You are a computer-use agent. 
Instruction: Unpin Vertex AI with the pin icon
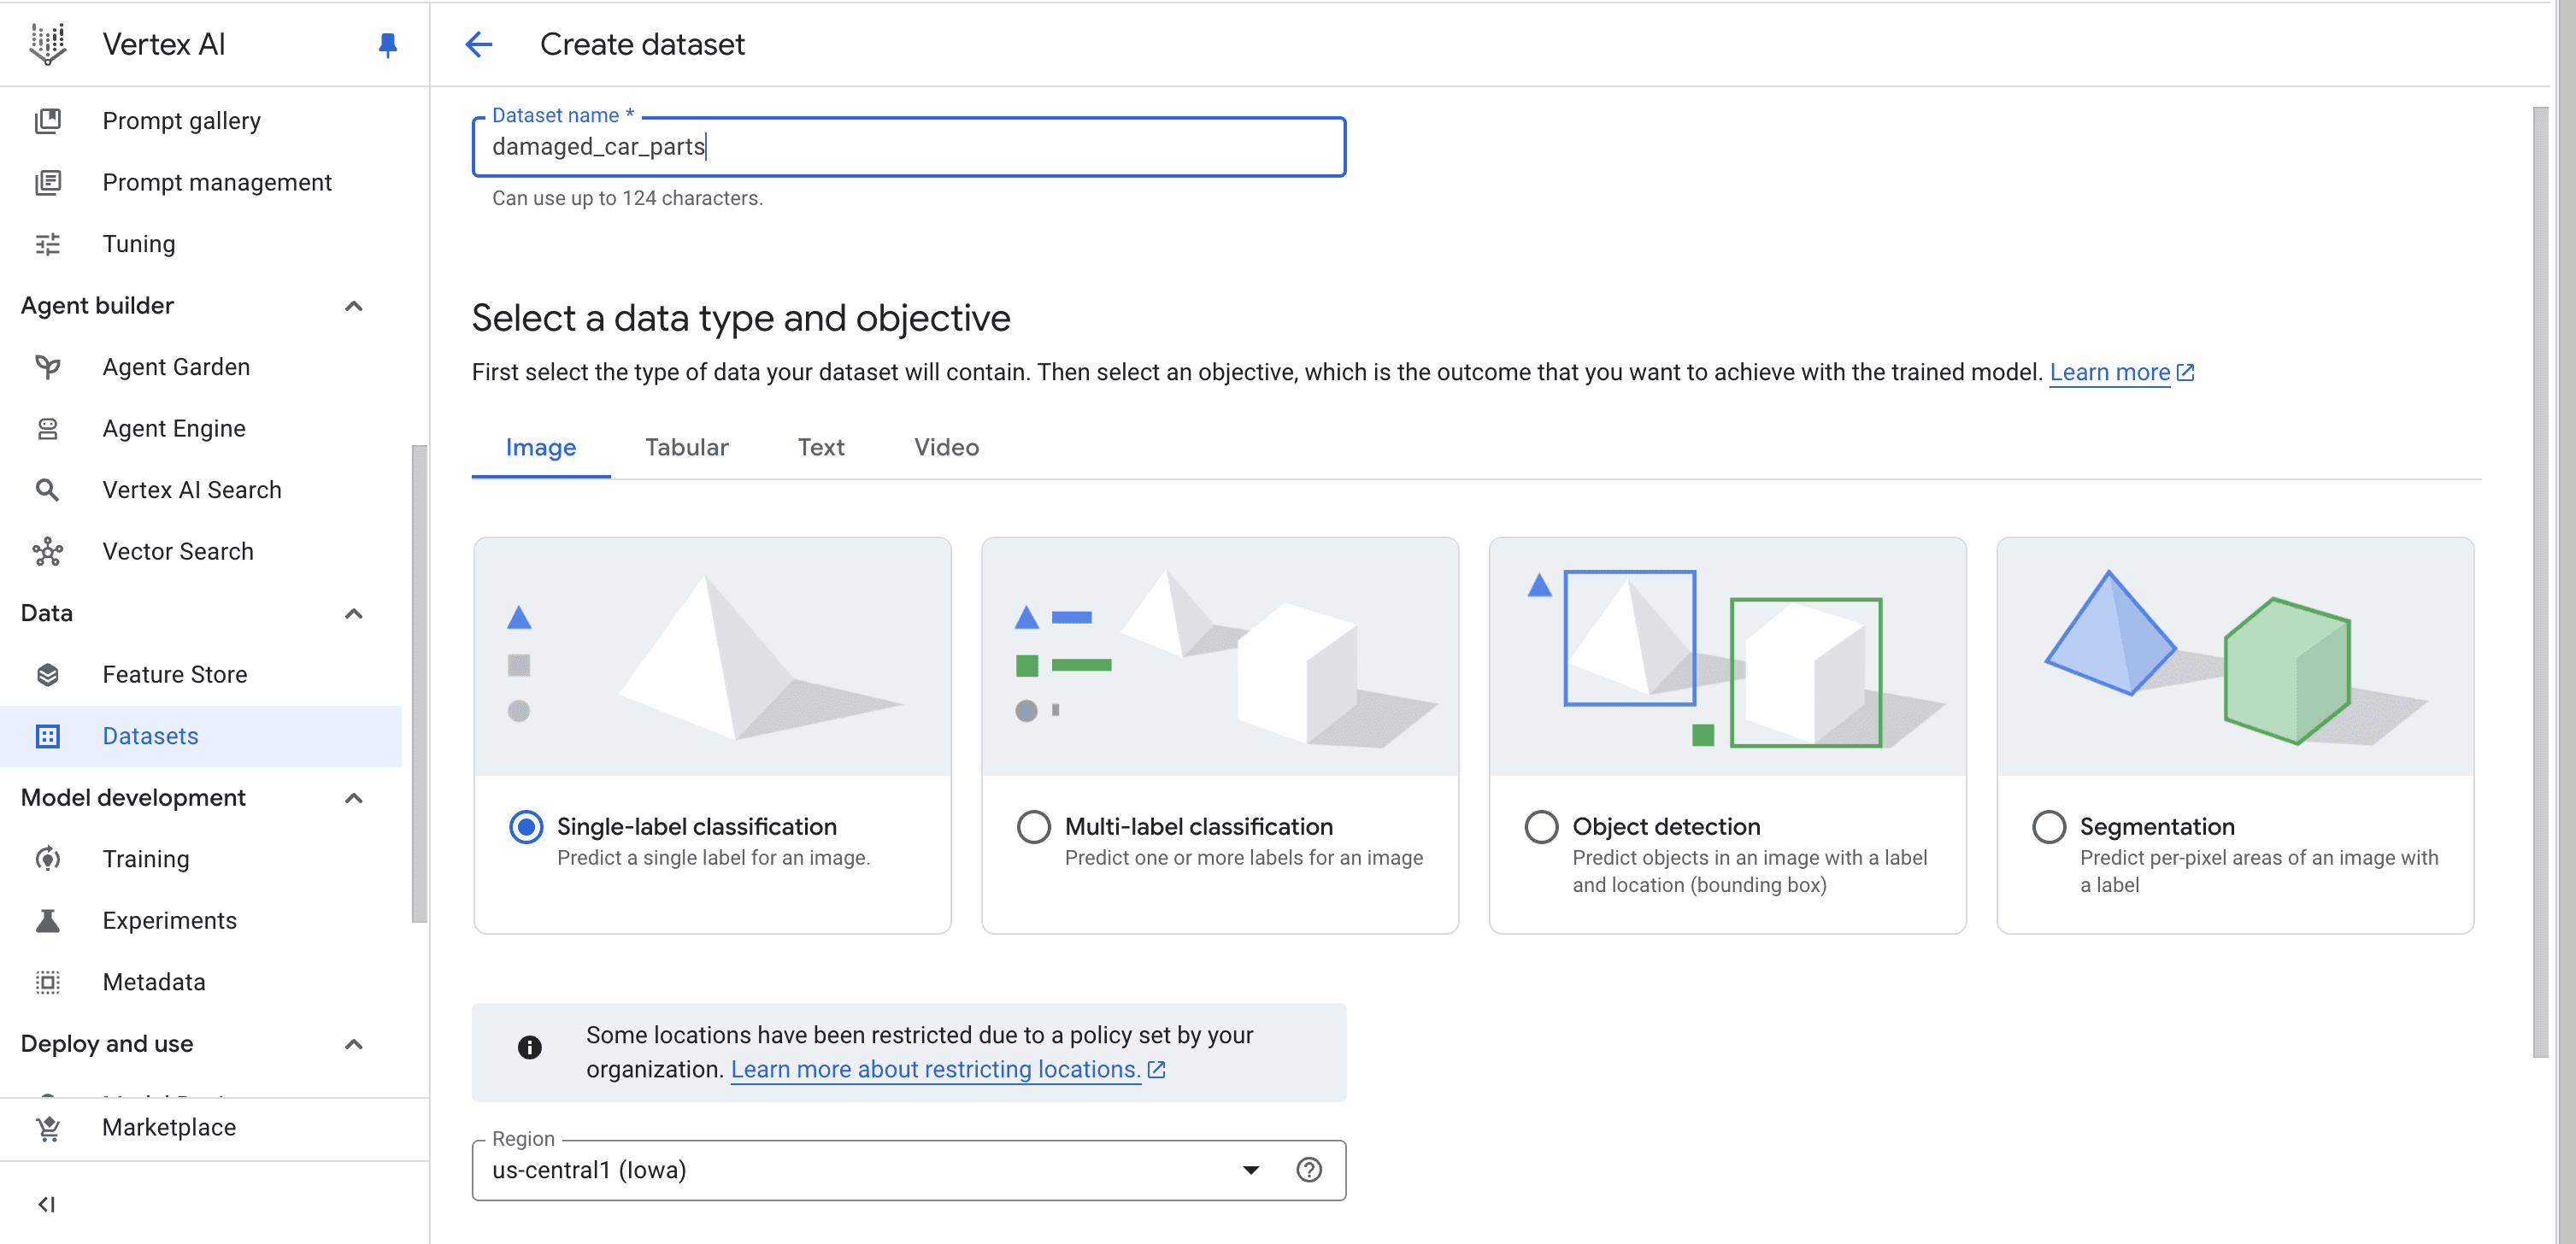click(x=388, y=45)
